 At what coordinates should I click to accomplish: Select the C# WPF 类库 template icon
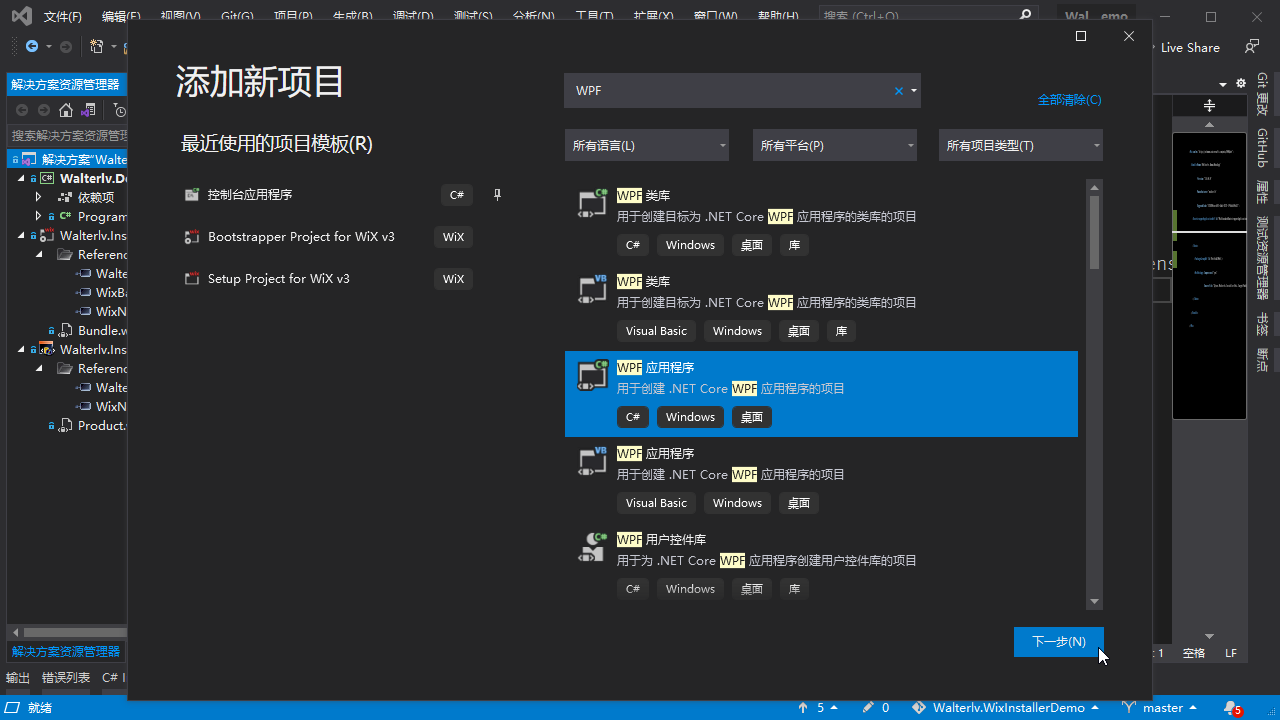(x=592, y=203)
